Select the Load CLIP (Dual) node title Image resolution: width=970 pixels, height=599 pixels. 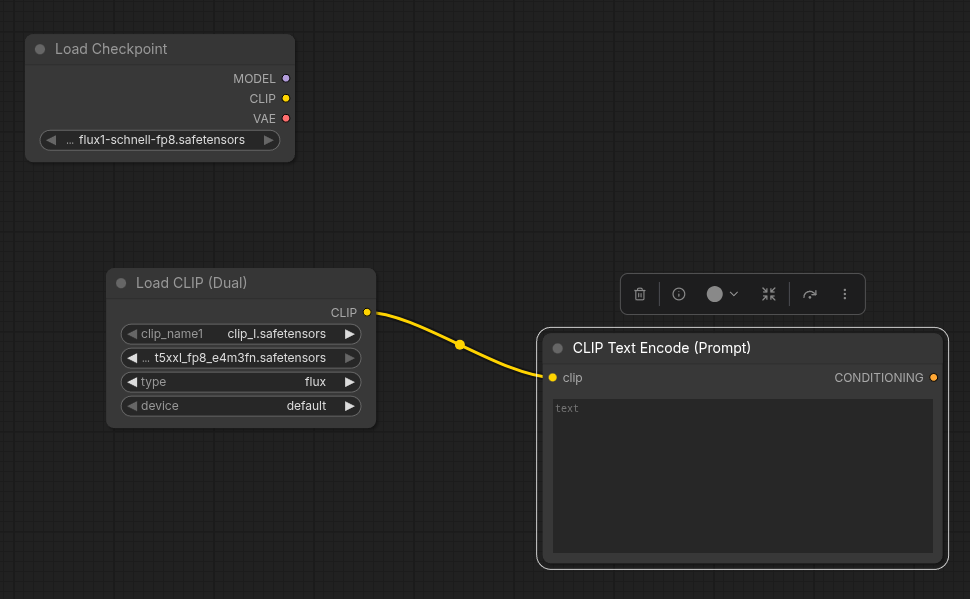(x=191, y=283)
